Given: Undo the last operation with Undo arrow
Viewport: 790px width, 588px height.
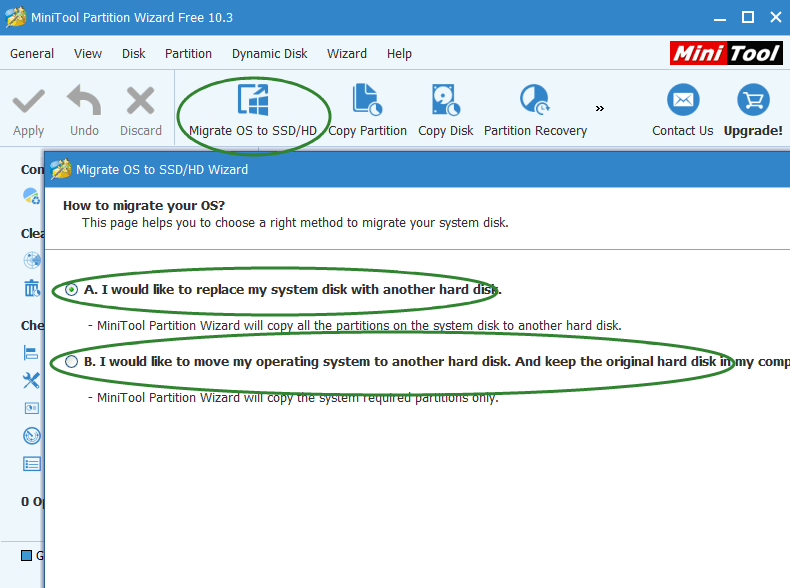Looking at the screenshot, I should click(84, 100).
